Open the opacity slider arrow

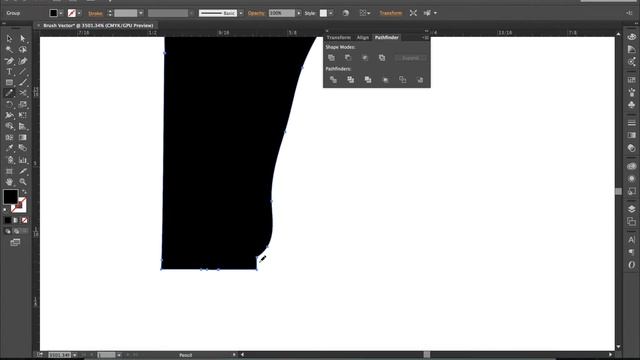299,13
